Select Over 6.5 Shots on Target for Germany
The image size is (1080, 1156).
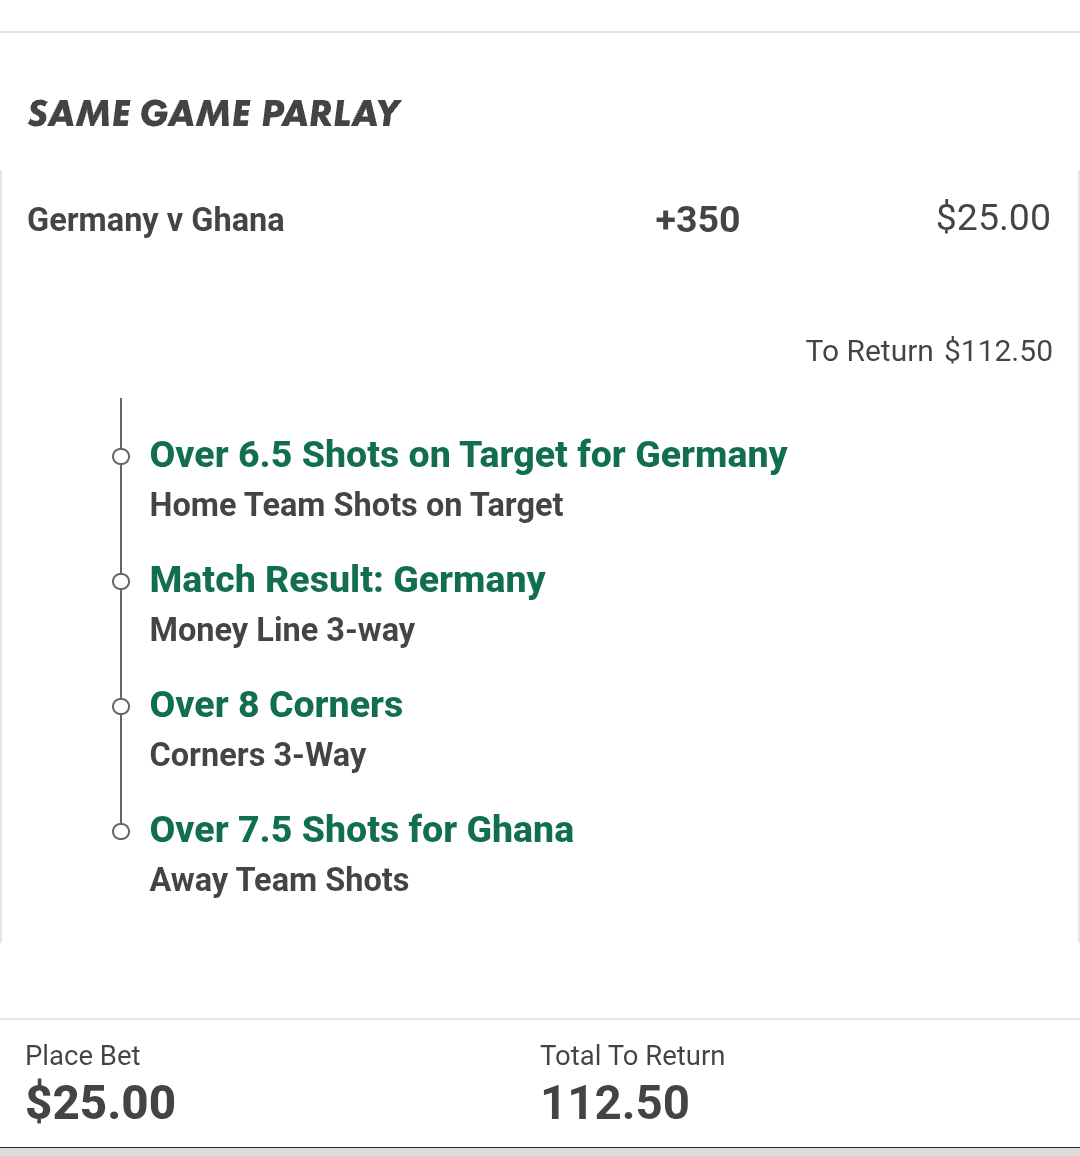[468, 455]
